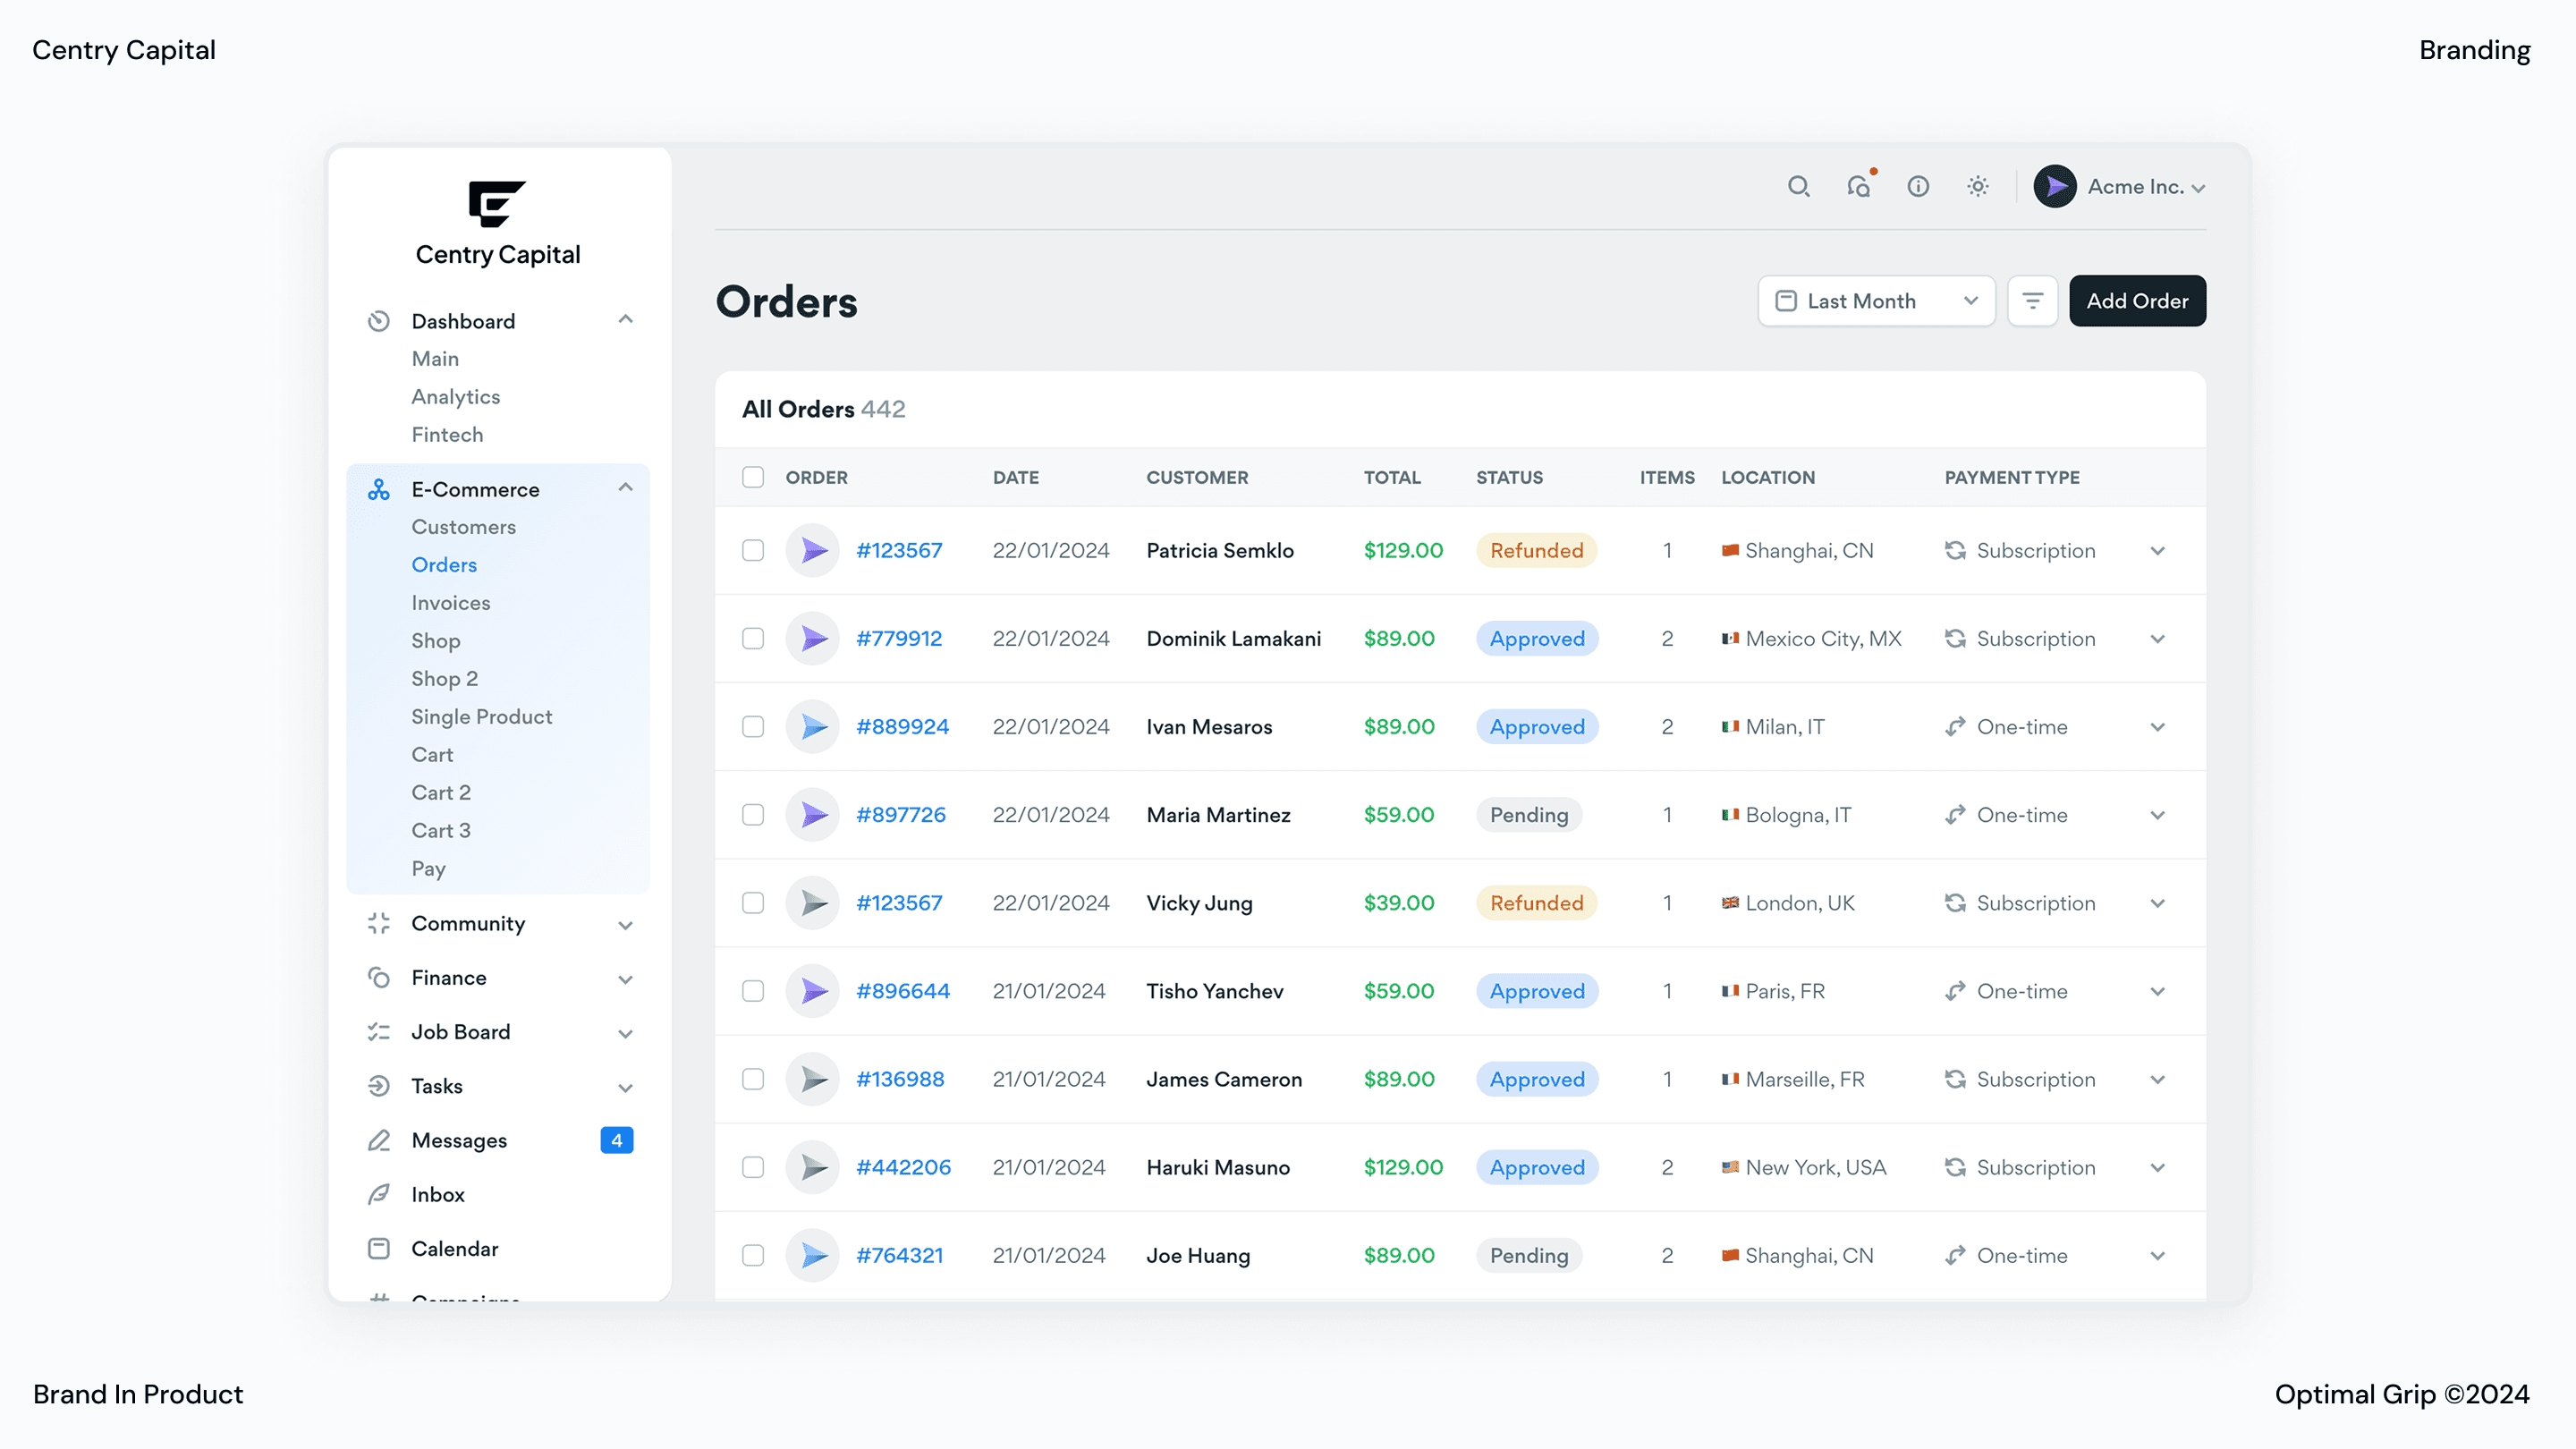Expand Dominik Lamakani order row chevron
Screen dimensions: 2576x1449
tap(2158, 639)
